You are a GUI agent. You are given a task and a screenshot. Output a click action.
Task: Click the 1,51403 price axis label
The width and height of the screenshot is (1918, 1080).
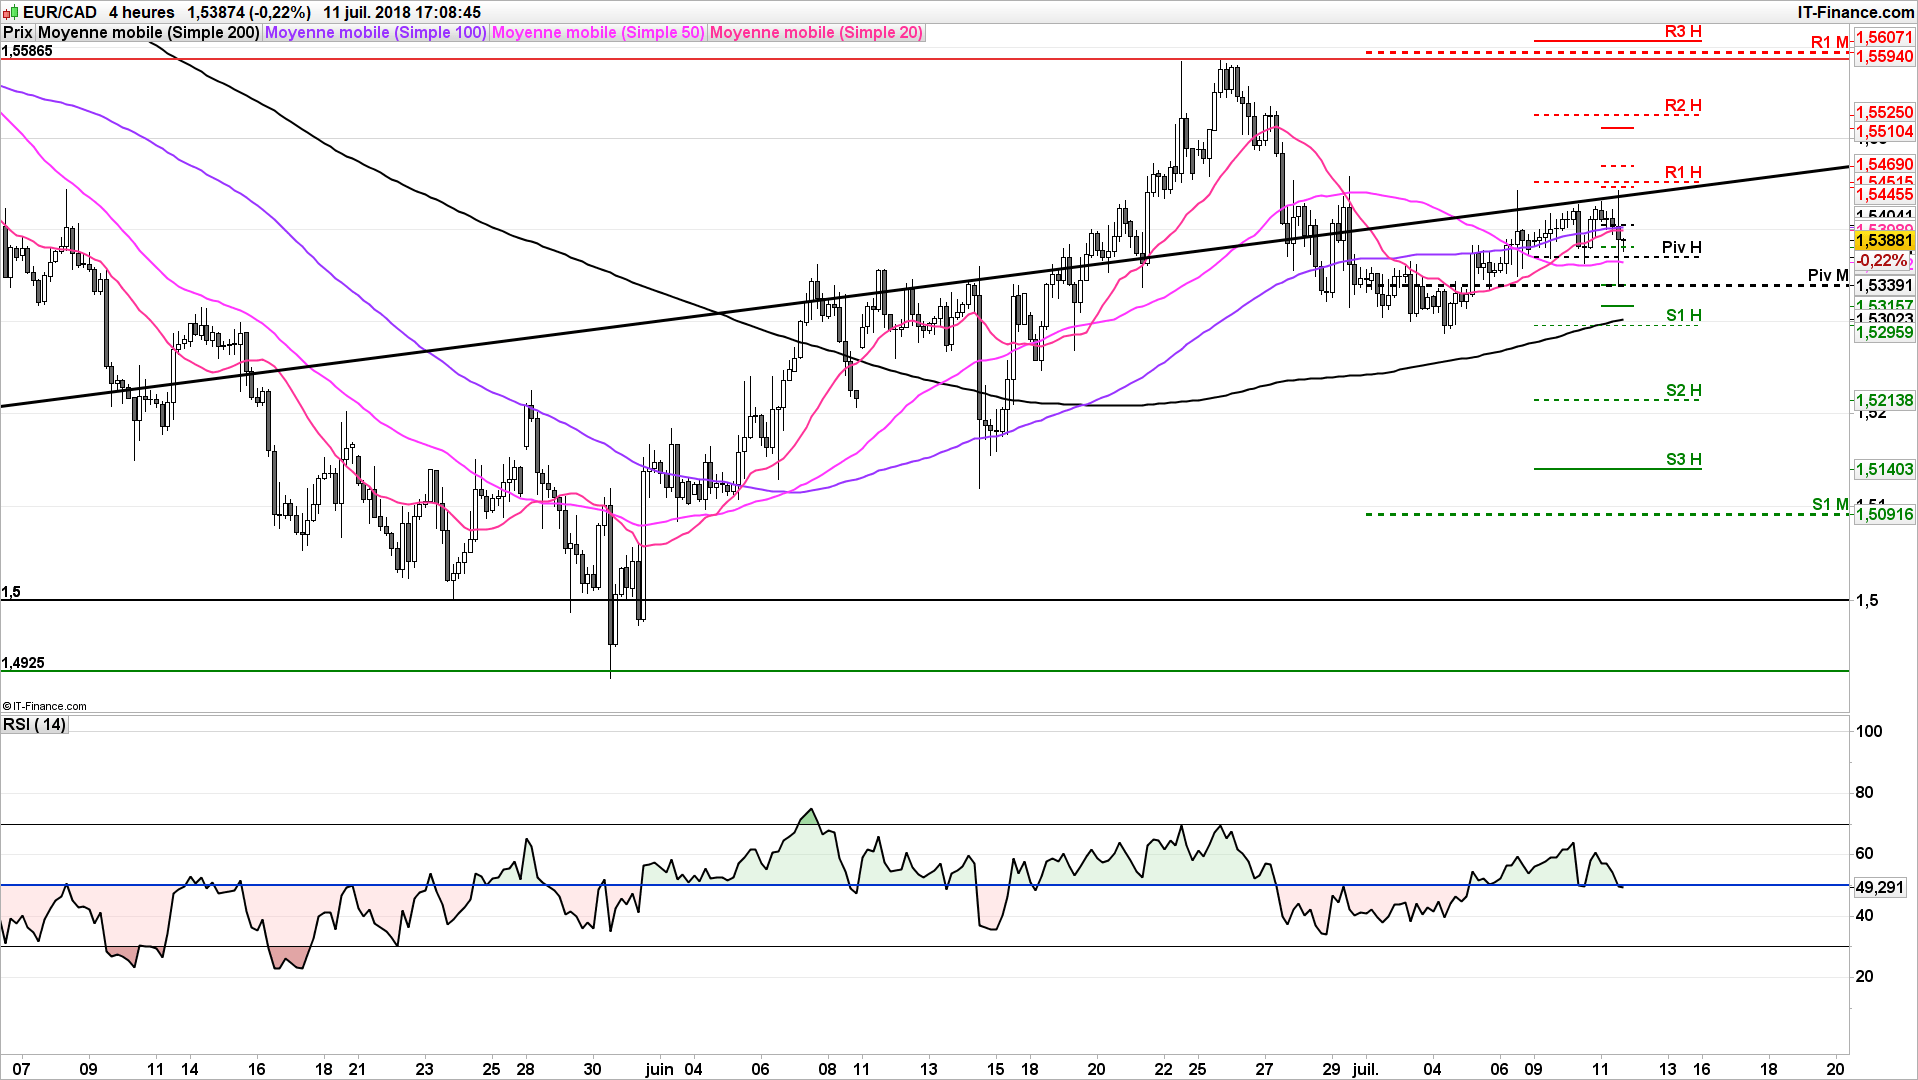coord(1884,470)
